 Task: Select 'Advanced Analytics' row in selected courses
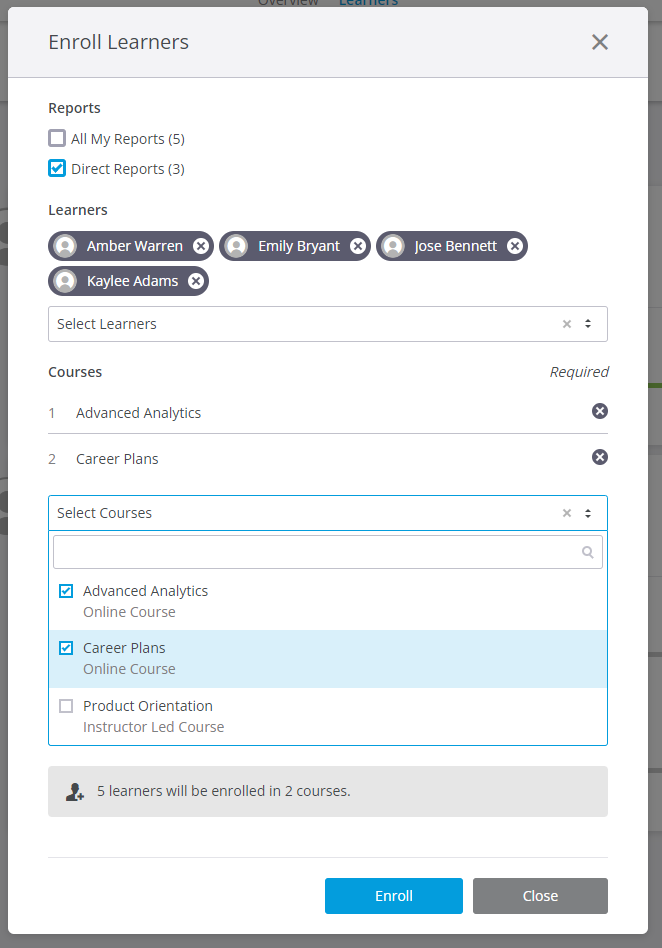point(328,412)
